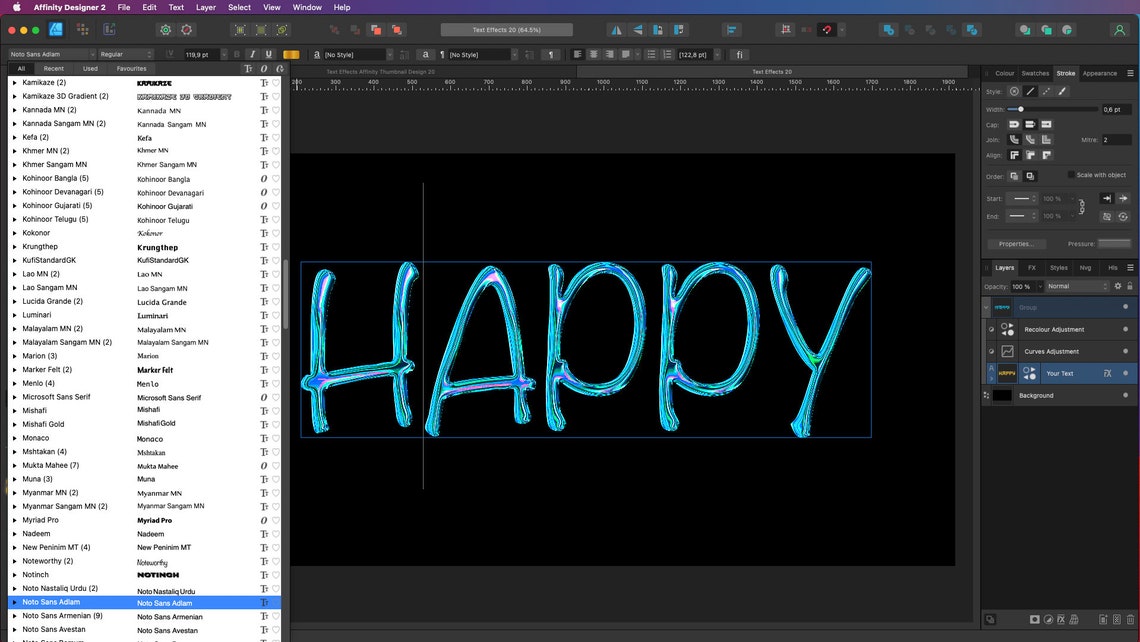The width and height of the screenshot is (1140, 642).
Task: Collapse the Group layer in Layers panel
Action: point(988,306)
